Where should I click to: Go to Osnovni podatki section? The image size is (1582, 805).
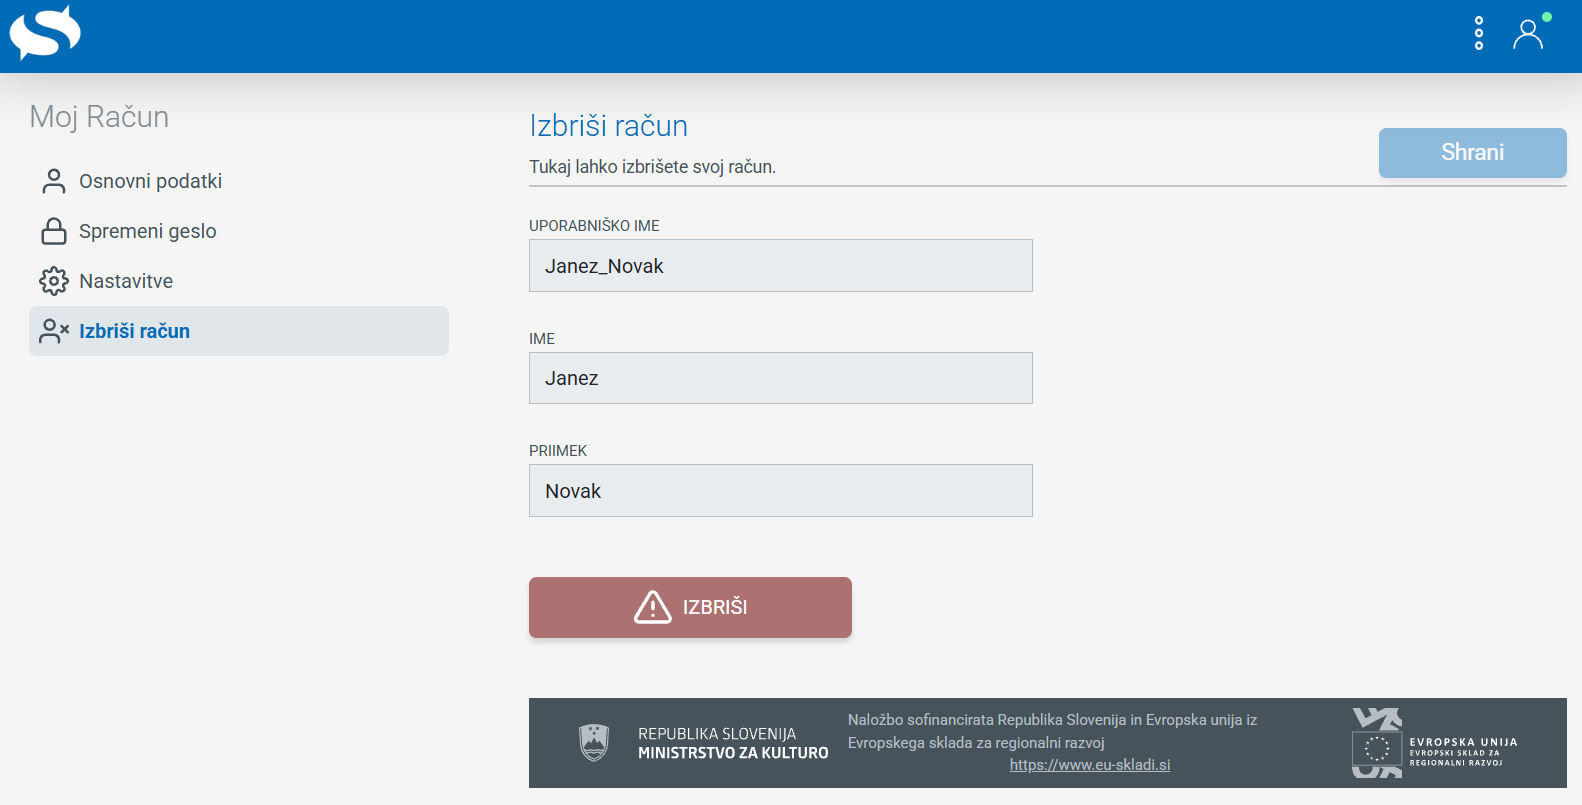tap(150, 181)
